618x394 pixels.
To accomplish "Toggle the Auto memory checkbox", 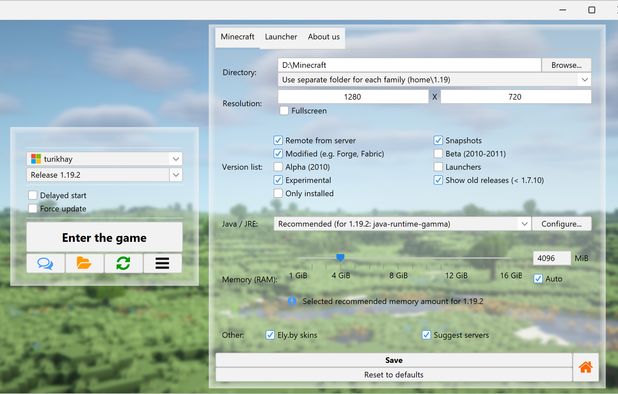I will coord(538,279).
